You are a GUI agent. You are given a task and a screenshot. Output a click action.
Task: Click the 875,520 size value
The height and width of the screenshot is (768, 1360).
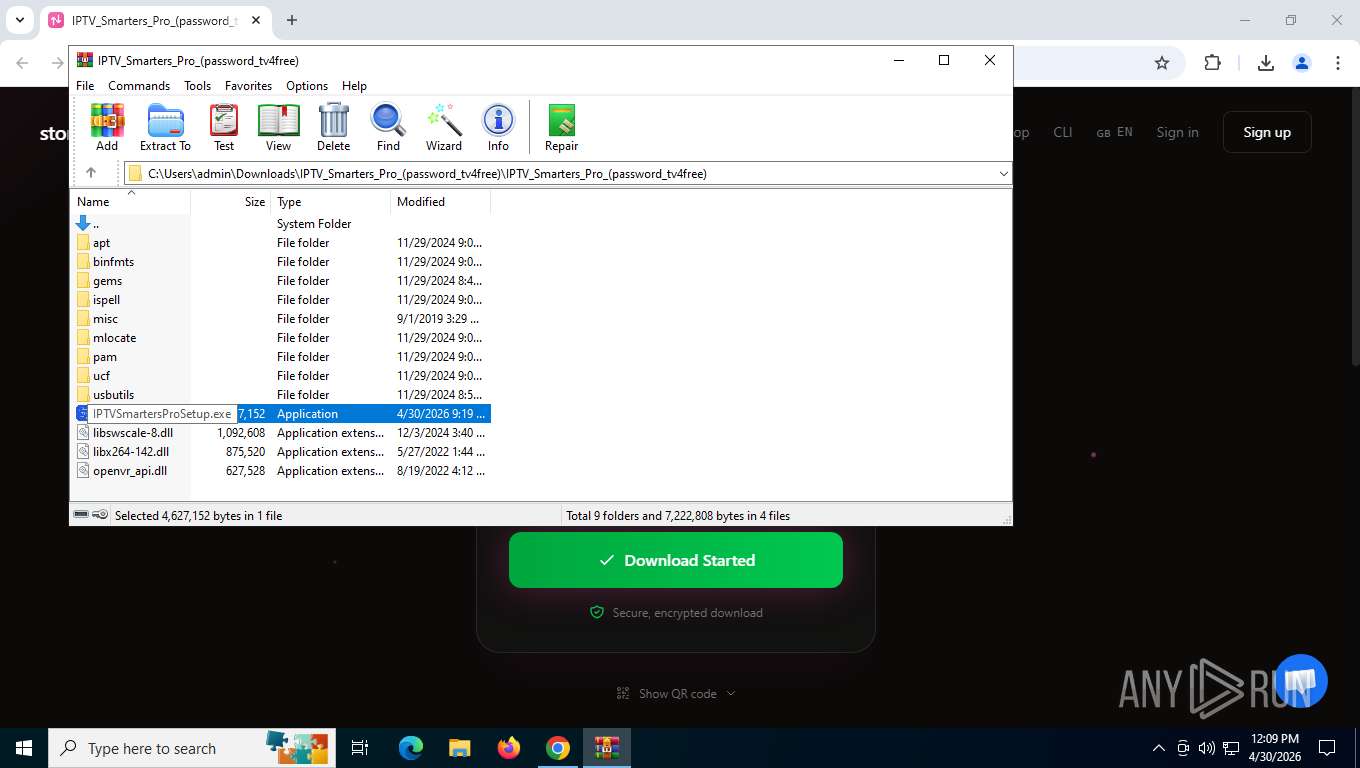tap(246, 452)
